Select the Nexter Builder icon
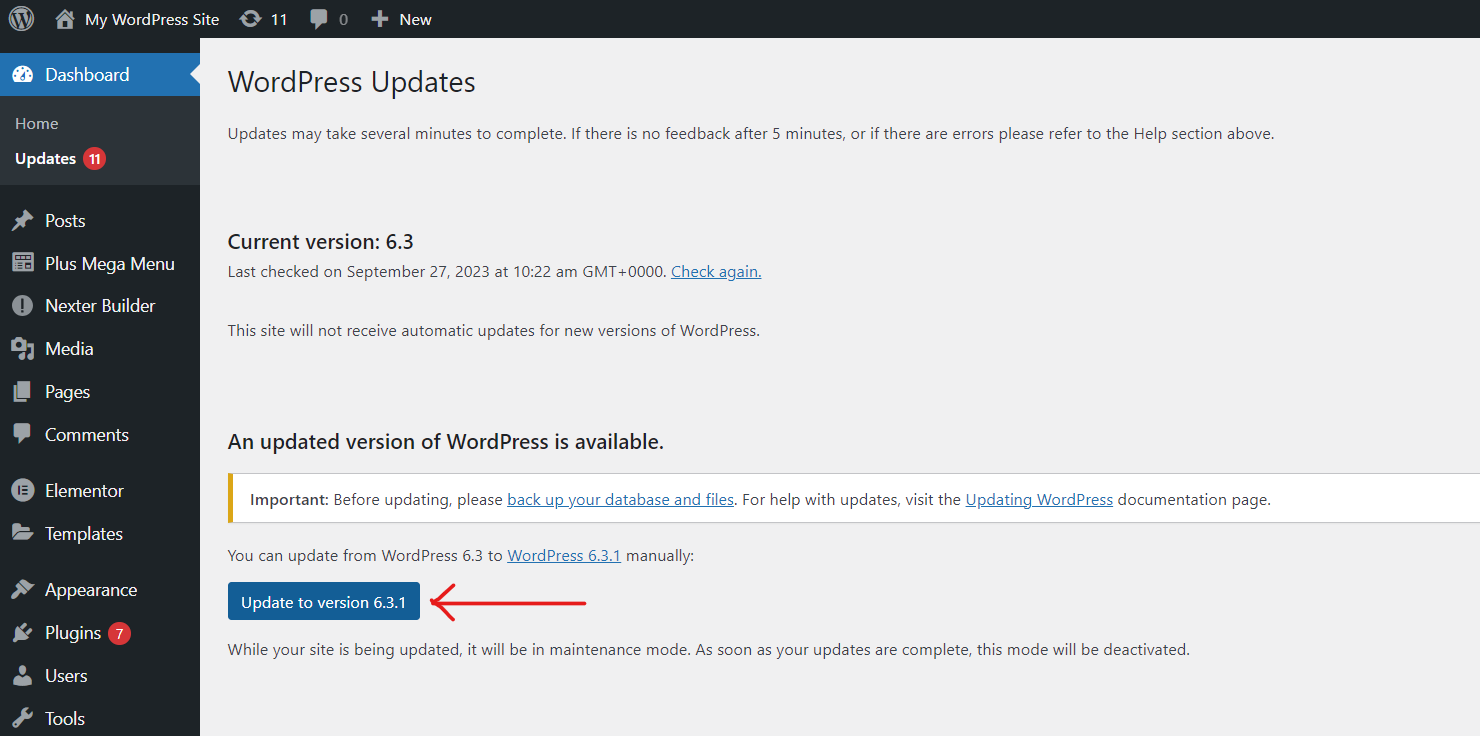The height and width of the screenshot is (736, 1480). coord(24,305)
